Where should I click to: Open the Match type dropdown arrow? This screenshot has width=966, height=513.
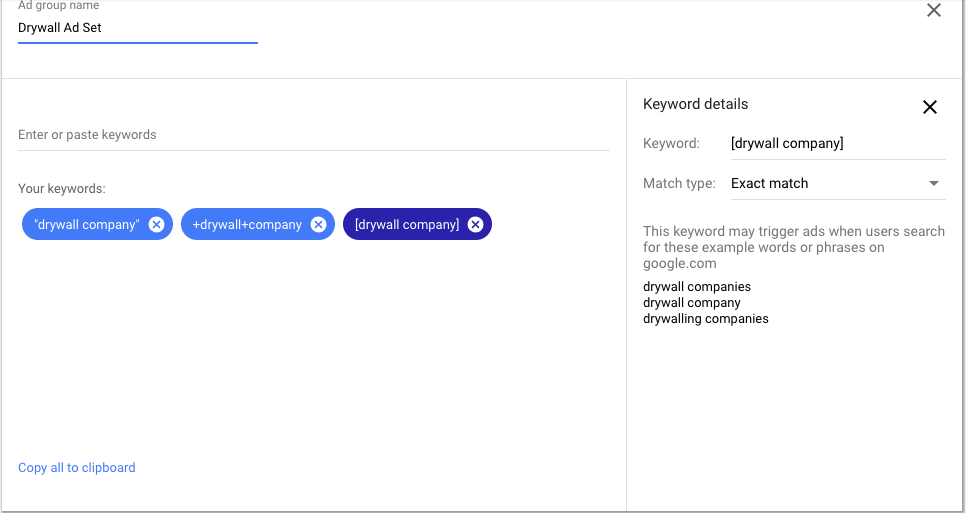coord(934,184)
